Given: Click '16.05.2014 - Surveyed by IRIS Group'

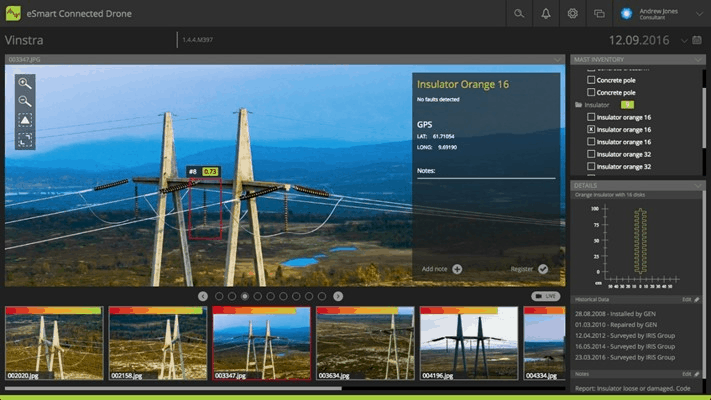Looking at the screenshot, I should [x=625, y=346].
